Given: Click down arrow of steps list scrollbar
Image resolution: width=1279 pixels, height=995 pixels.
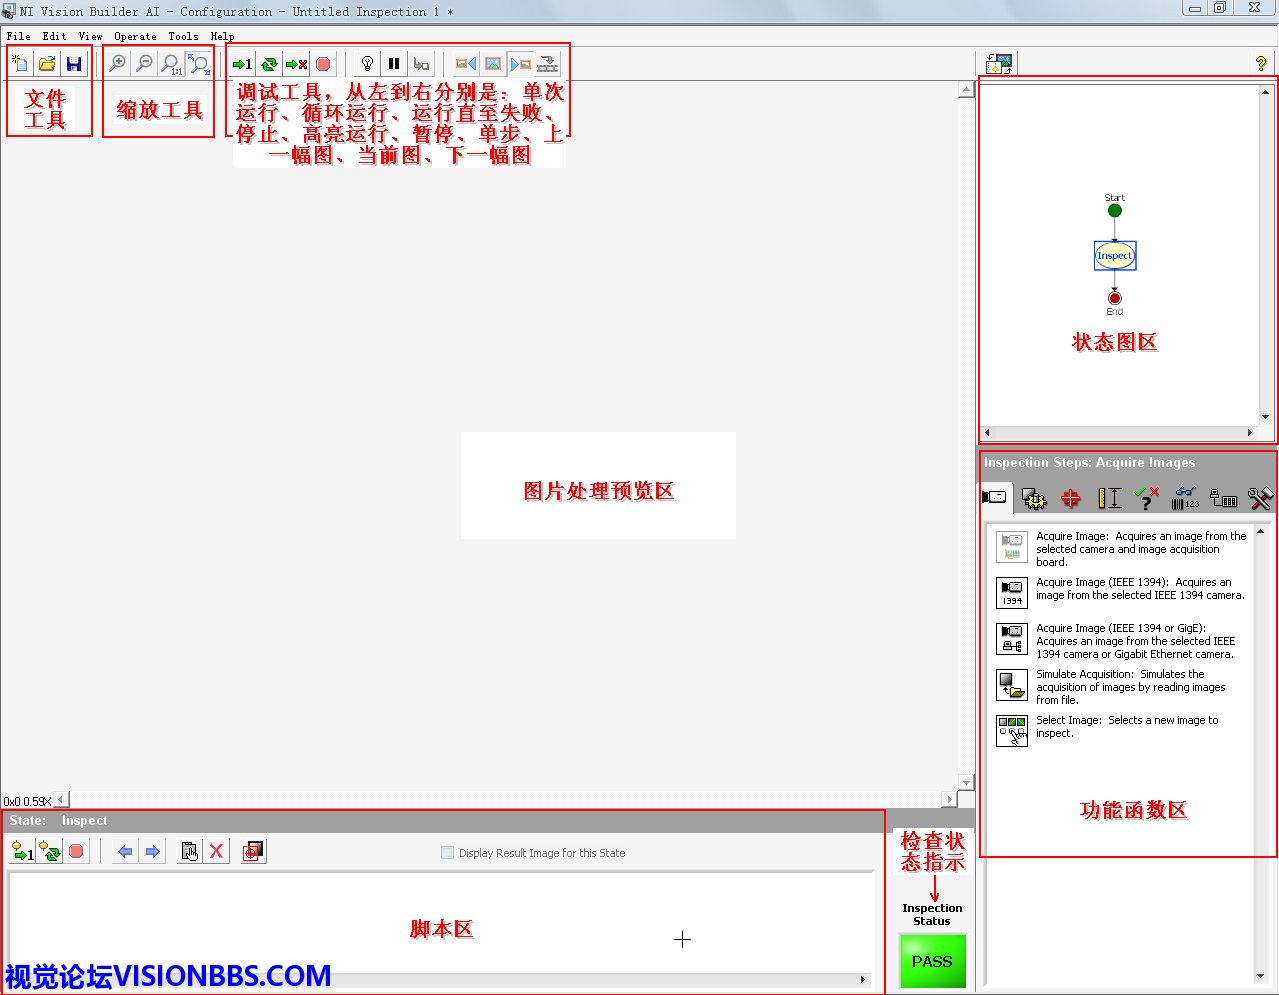Looking at the screenshot, I should [1261, 976].
